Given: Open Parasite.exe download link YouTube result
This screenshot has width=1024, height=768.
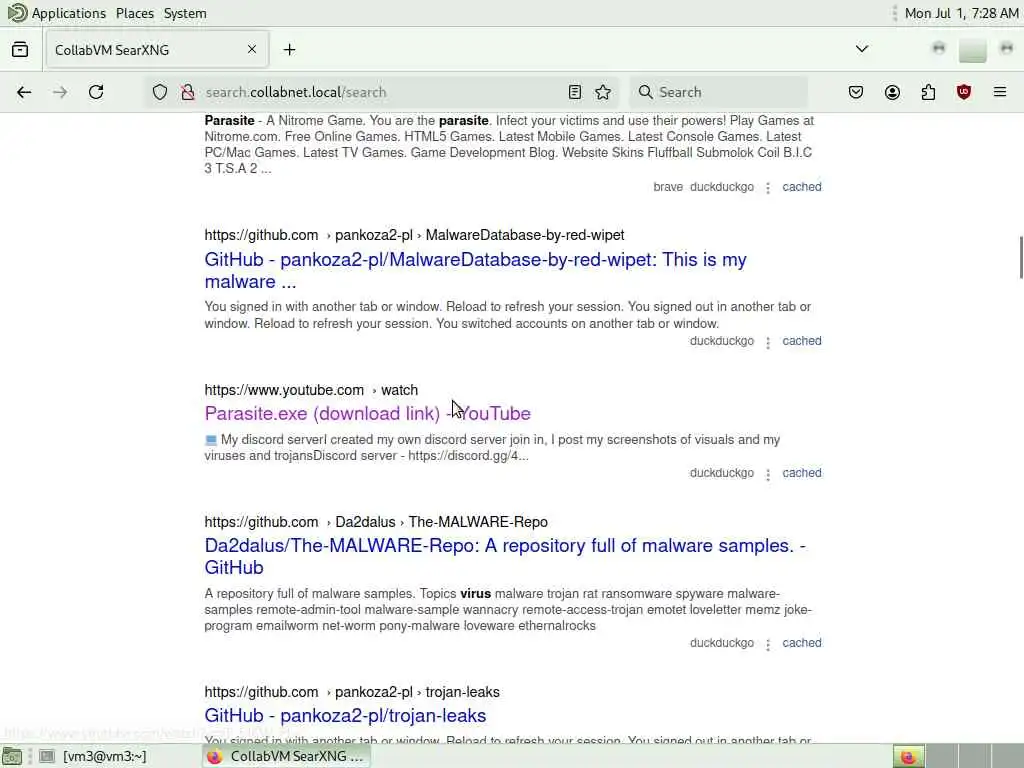Looking at the screenshot, I should coord(368,413).
